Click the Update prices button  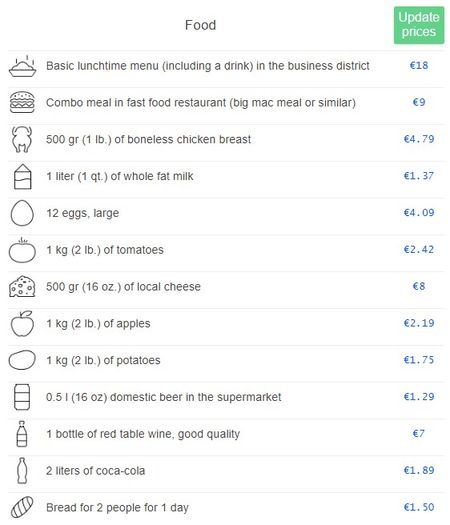pos(419,25)
